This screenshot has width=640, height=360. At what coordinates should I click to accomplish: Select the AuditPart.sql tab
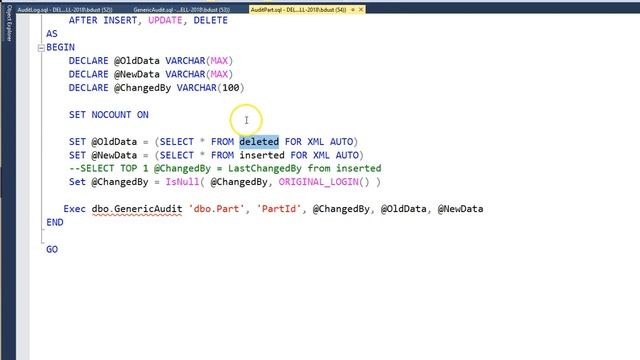[298, 9]
